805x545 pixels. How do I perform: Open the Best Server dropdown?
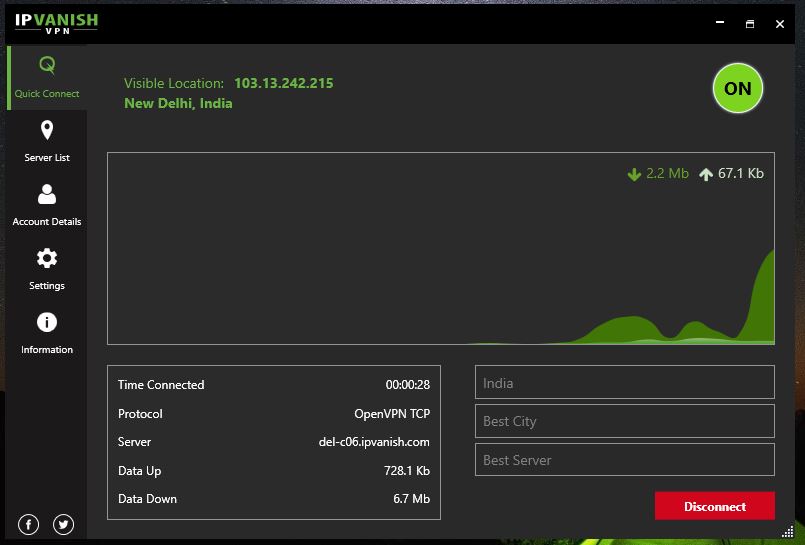coord(624,460)
